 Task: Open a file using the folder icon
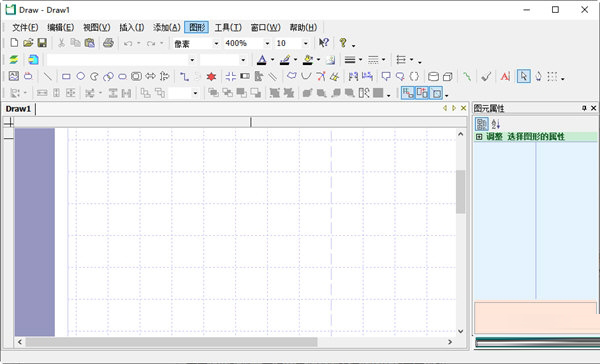point(28,43)
